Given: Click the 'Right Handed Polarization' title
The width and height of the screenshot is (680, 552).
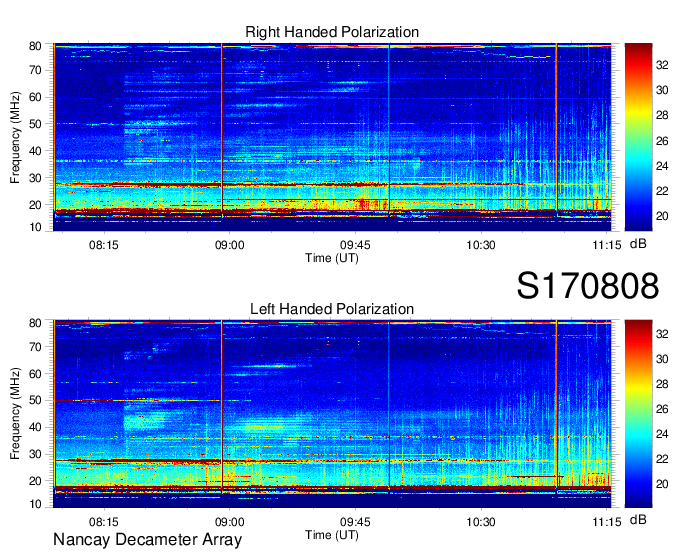Looking at the screenshot, I should tap(332, 32).
